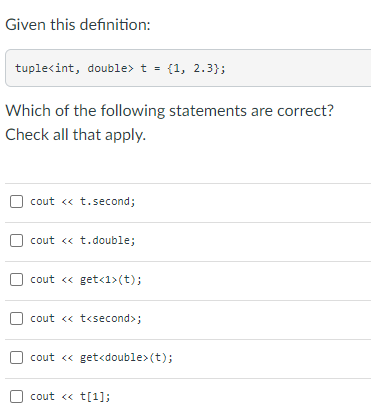This screenshot has height=413, width=371.
Task: Check the box for cout << t.second
Action: (x=16, y=201)
